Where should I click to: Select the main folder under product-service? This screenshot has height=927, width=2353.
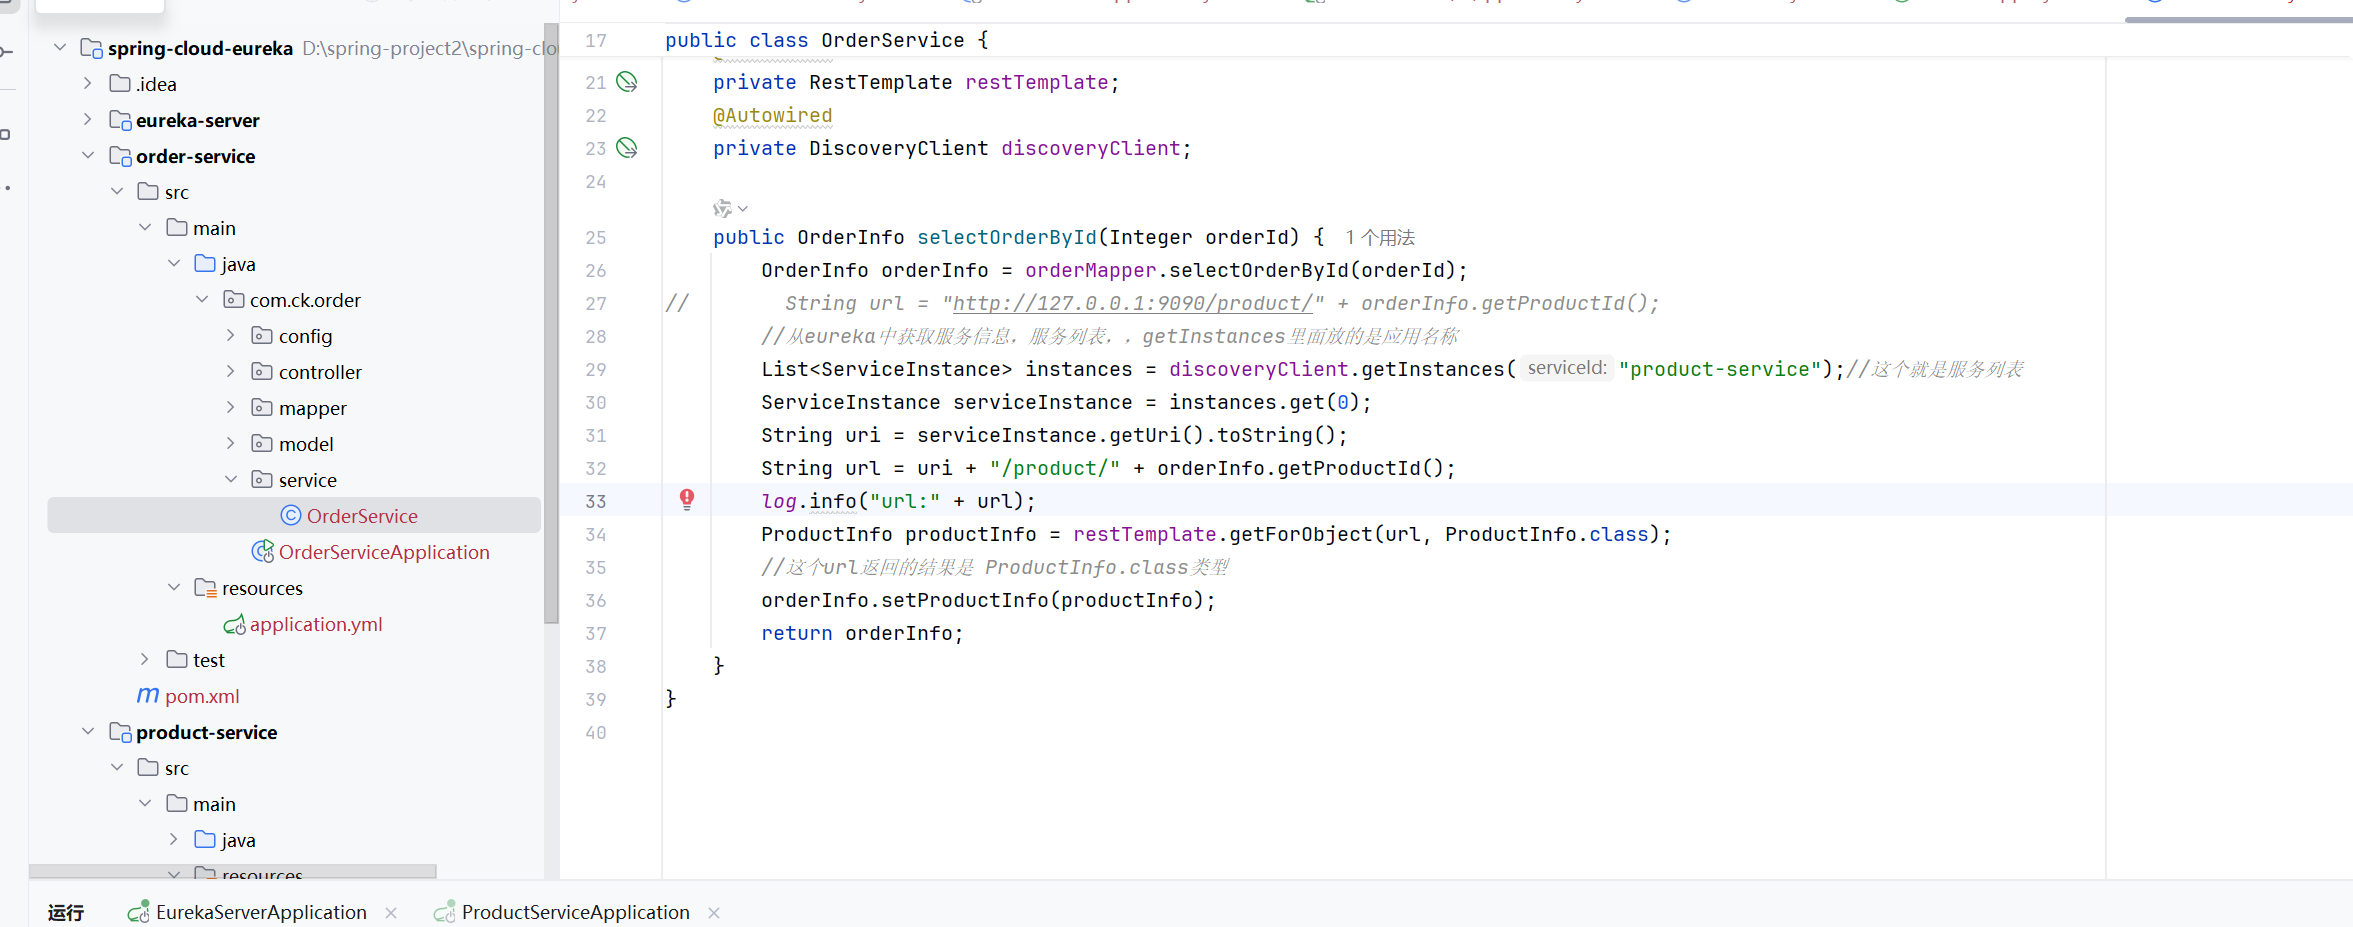(214, 804)
